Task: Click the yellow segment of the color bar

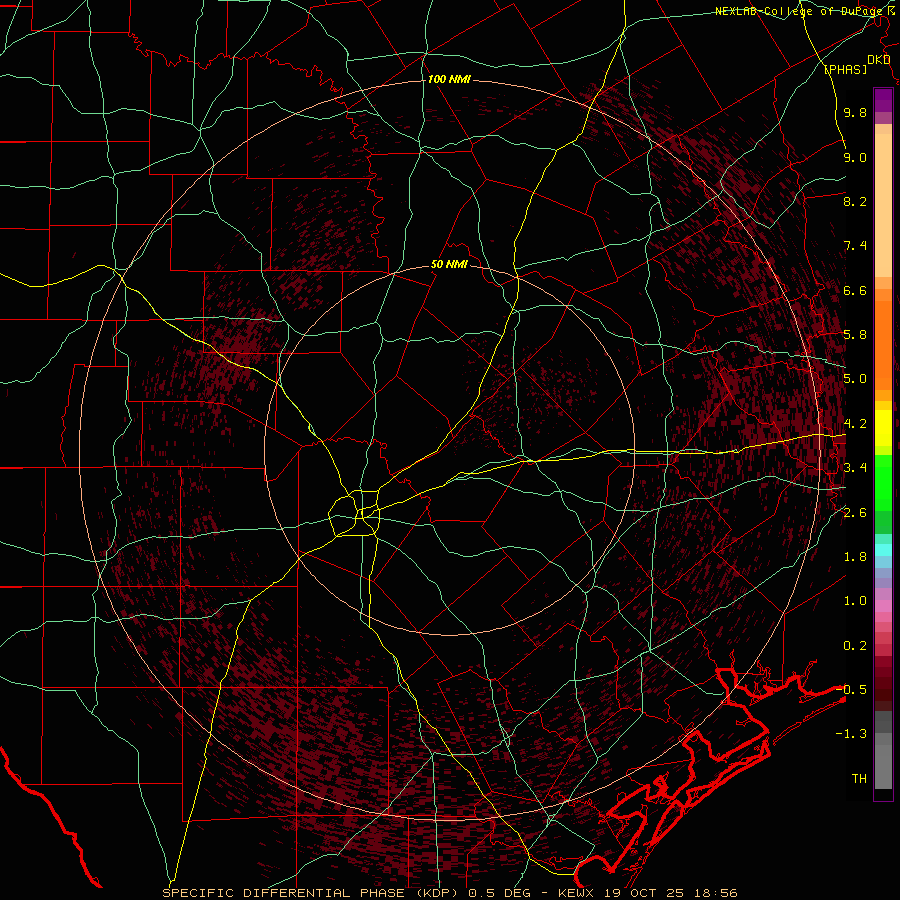Action: click(883, 428)
